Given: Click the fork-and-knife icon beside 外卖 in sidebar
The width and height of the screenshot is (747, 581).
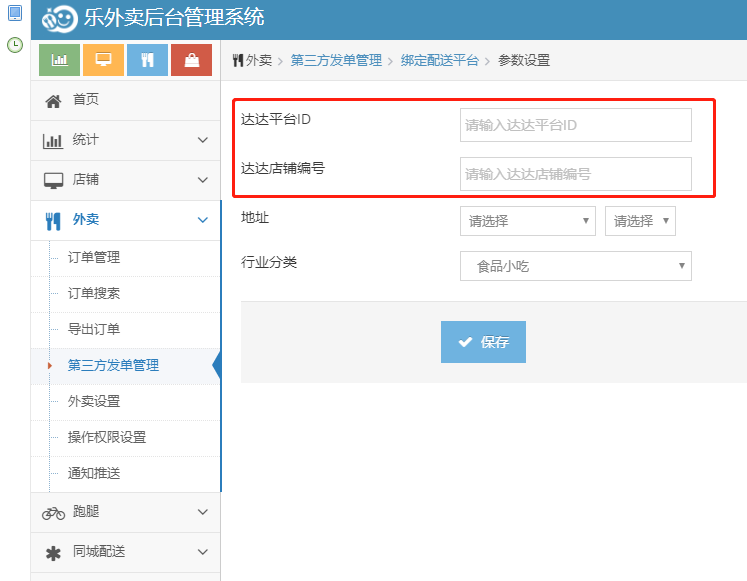Looking at the screenshot, I should pyautogui.click(x=53, y=221).
